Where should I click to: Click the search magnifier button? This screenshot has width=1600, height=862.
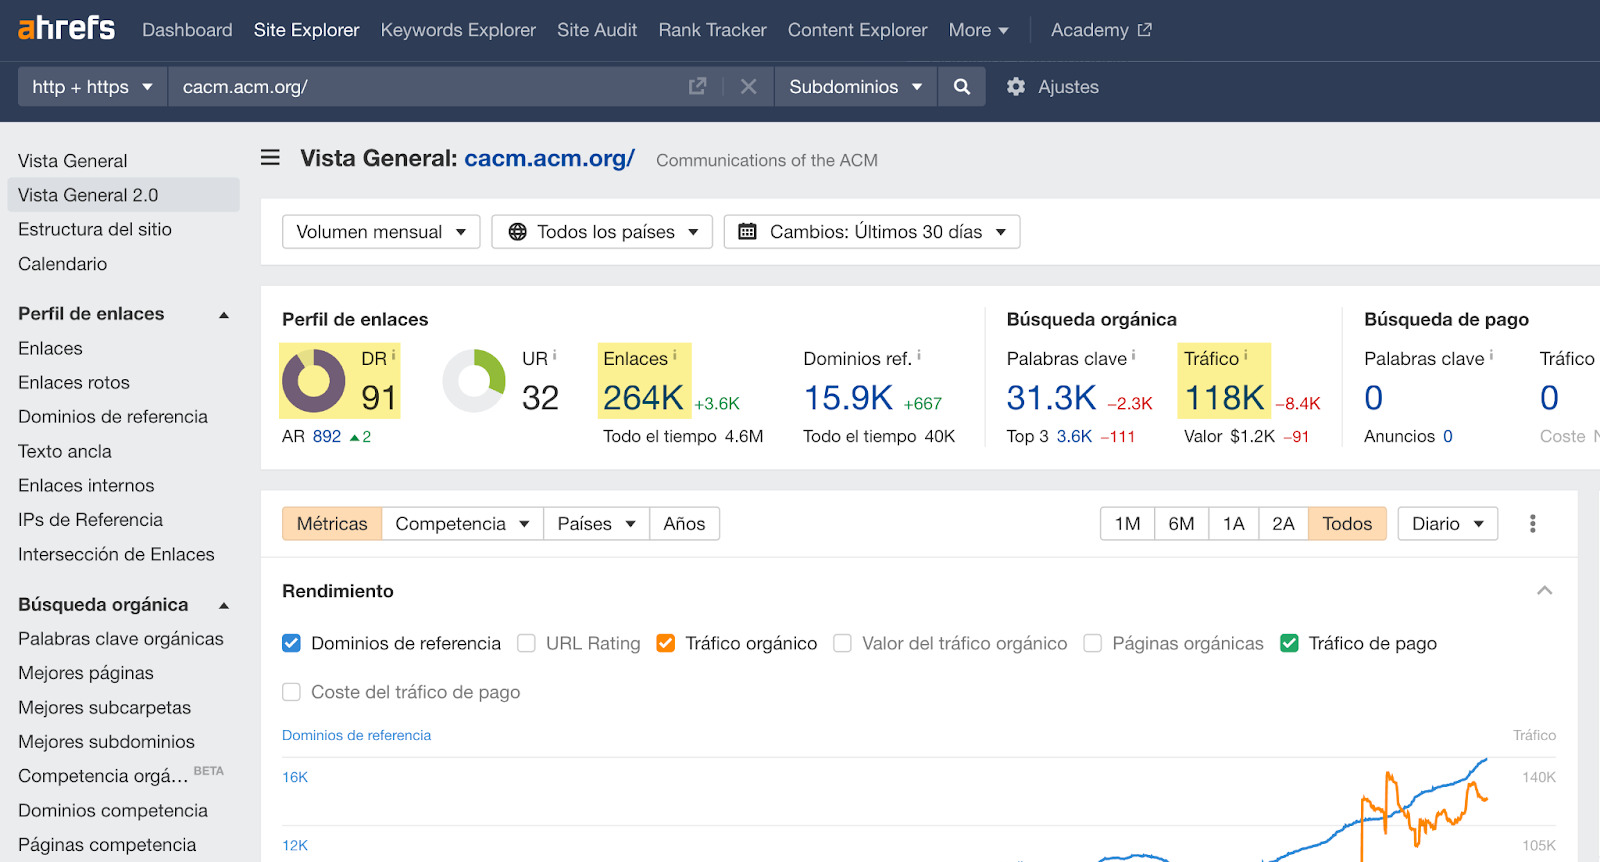[x=962, y=87]
